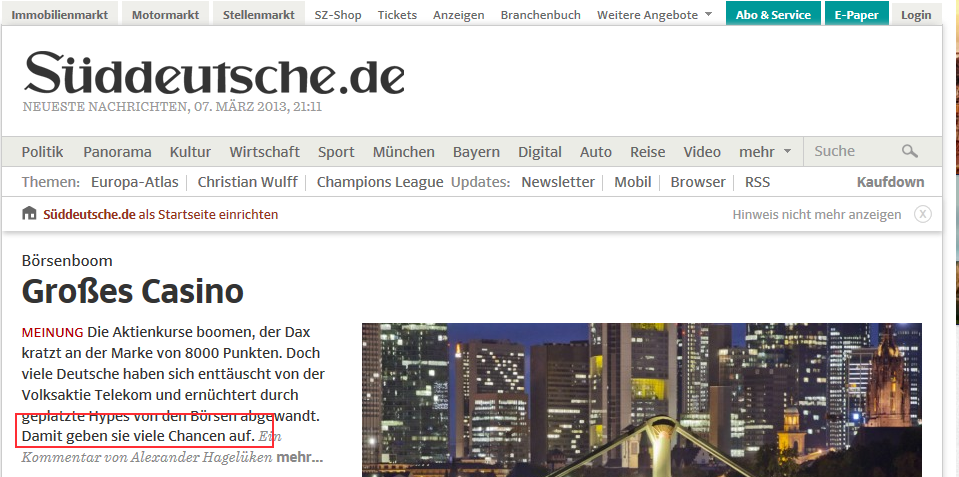Click the Kaufdown link
959x477 pixels.
tap(890, 182)
